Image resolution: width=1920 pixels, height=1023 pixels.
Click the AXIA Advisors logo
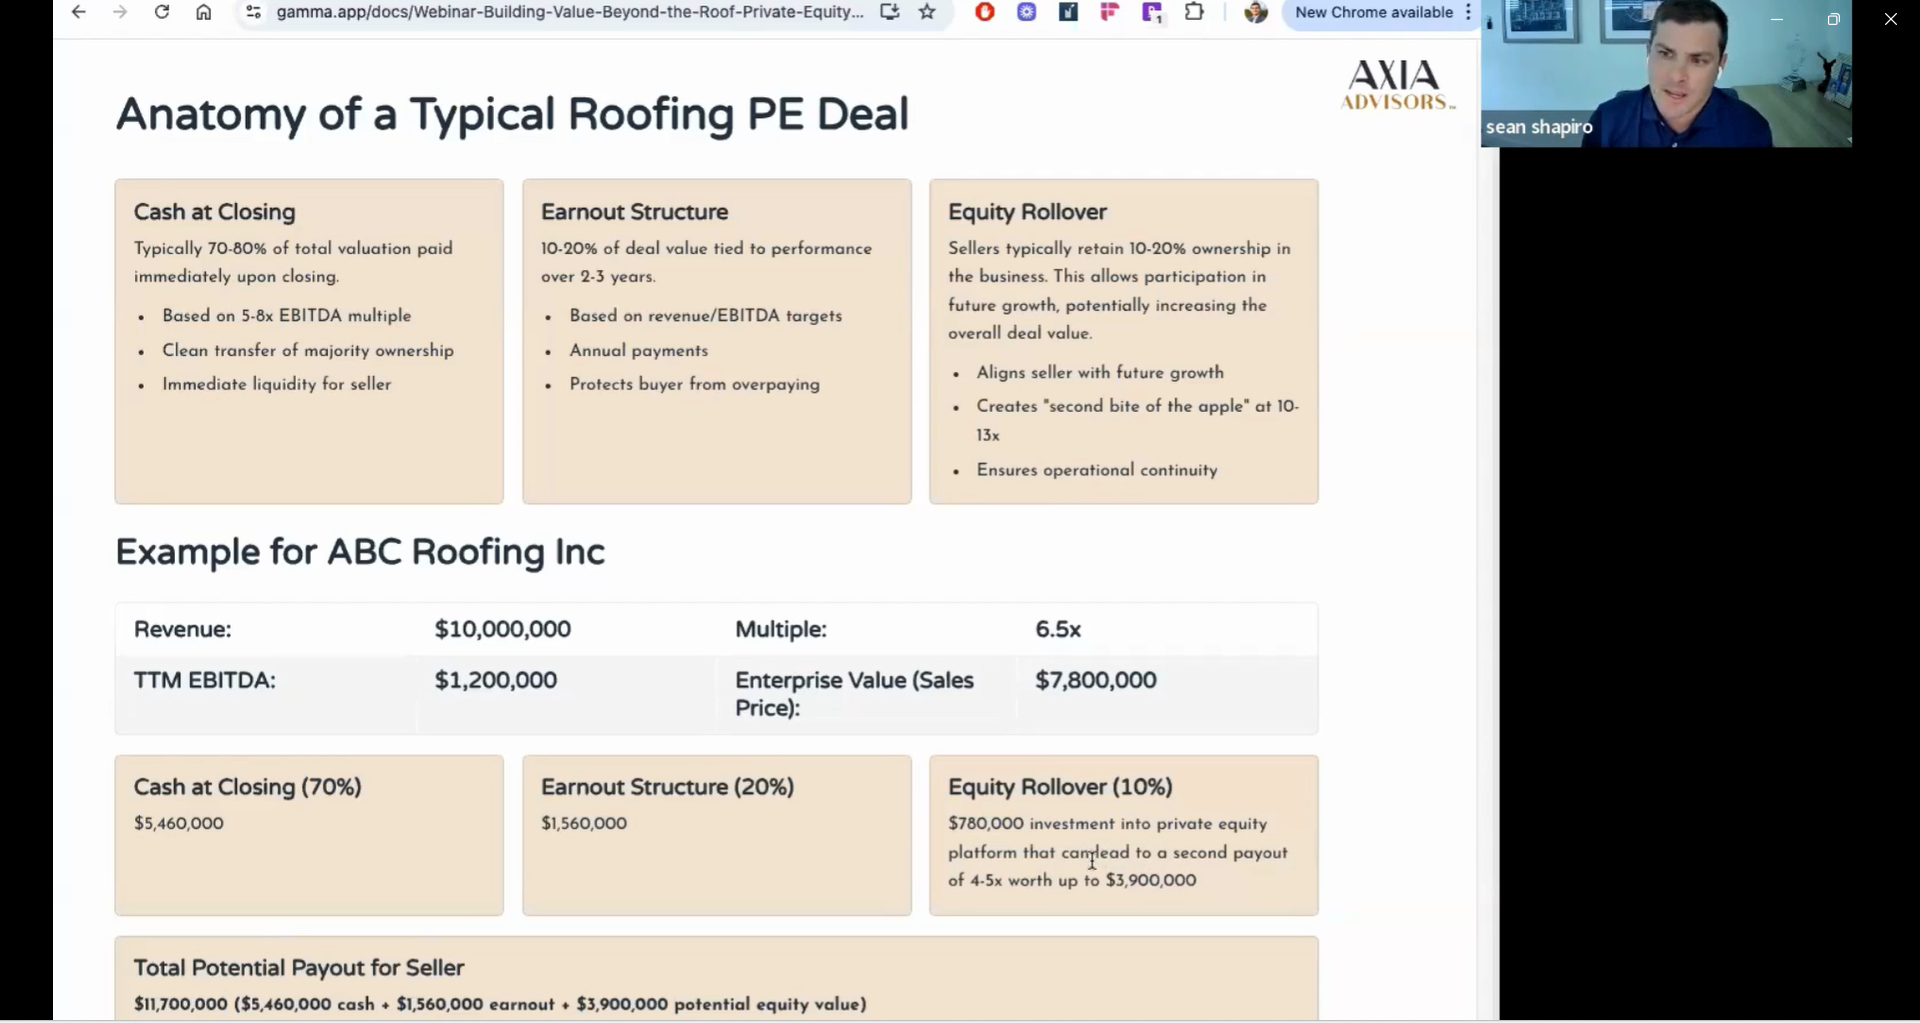(1397, 85)
